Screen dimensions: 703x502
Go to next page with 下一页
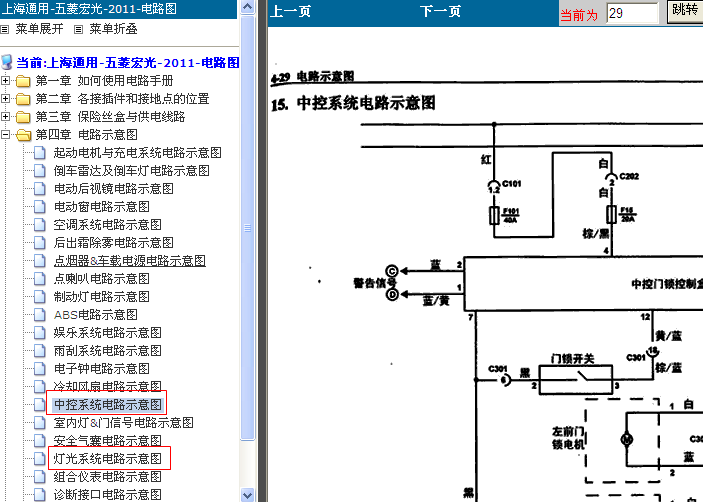[440, 11]
